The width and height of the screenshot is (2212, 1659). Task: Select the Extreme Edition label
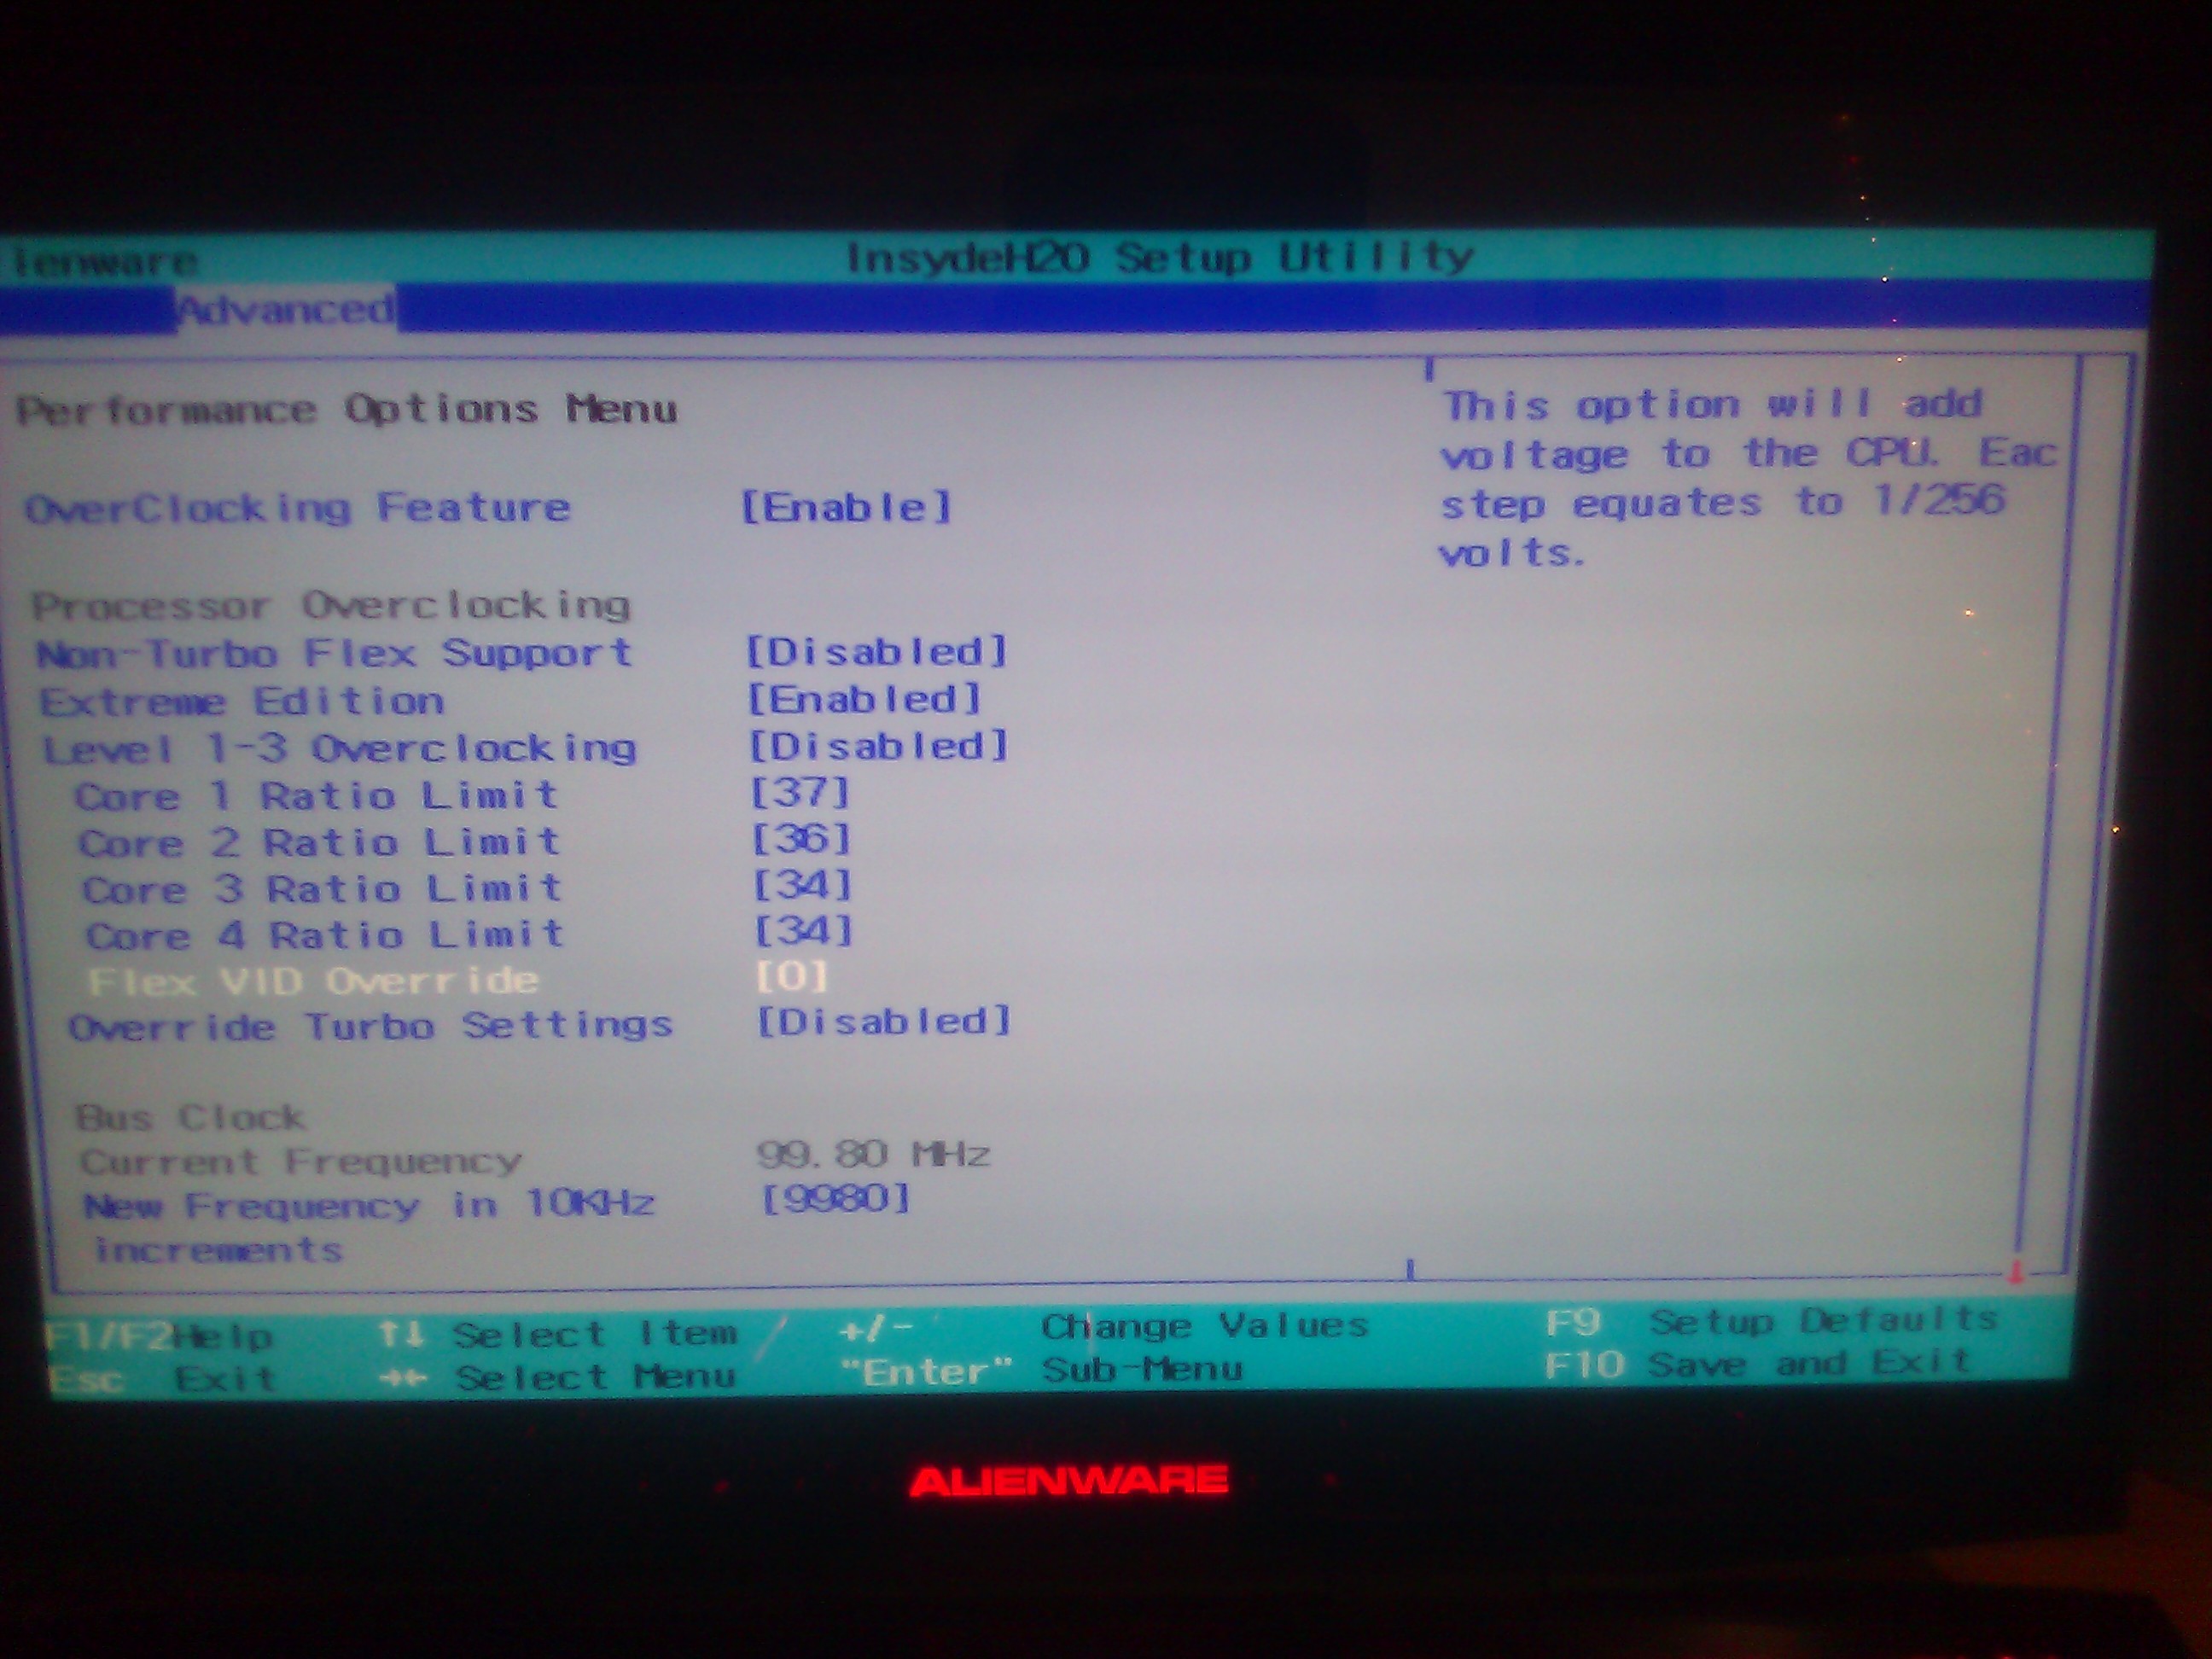coord(242,701)
